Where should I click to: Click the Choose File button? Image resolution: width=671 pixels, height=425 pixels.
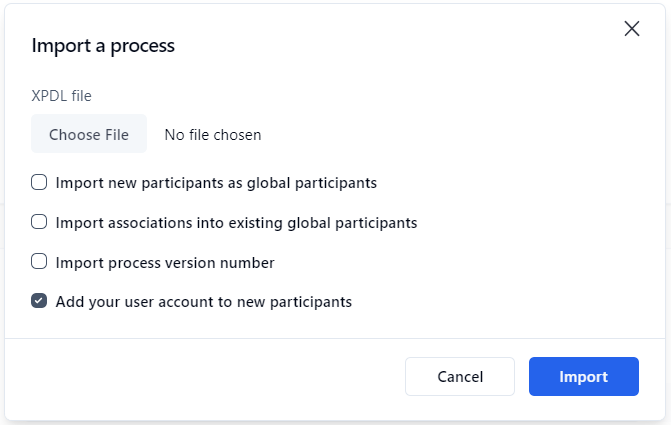(89, 135)
